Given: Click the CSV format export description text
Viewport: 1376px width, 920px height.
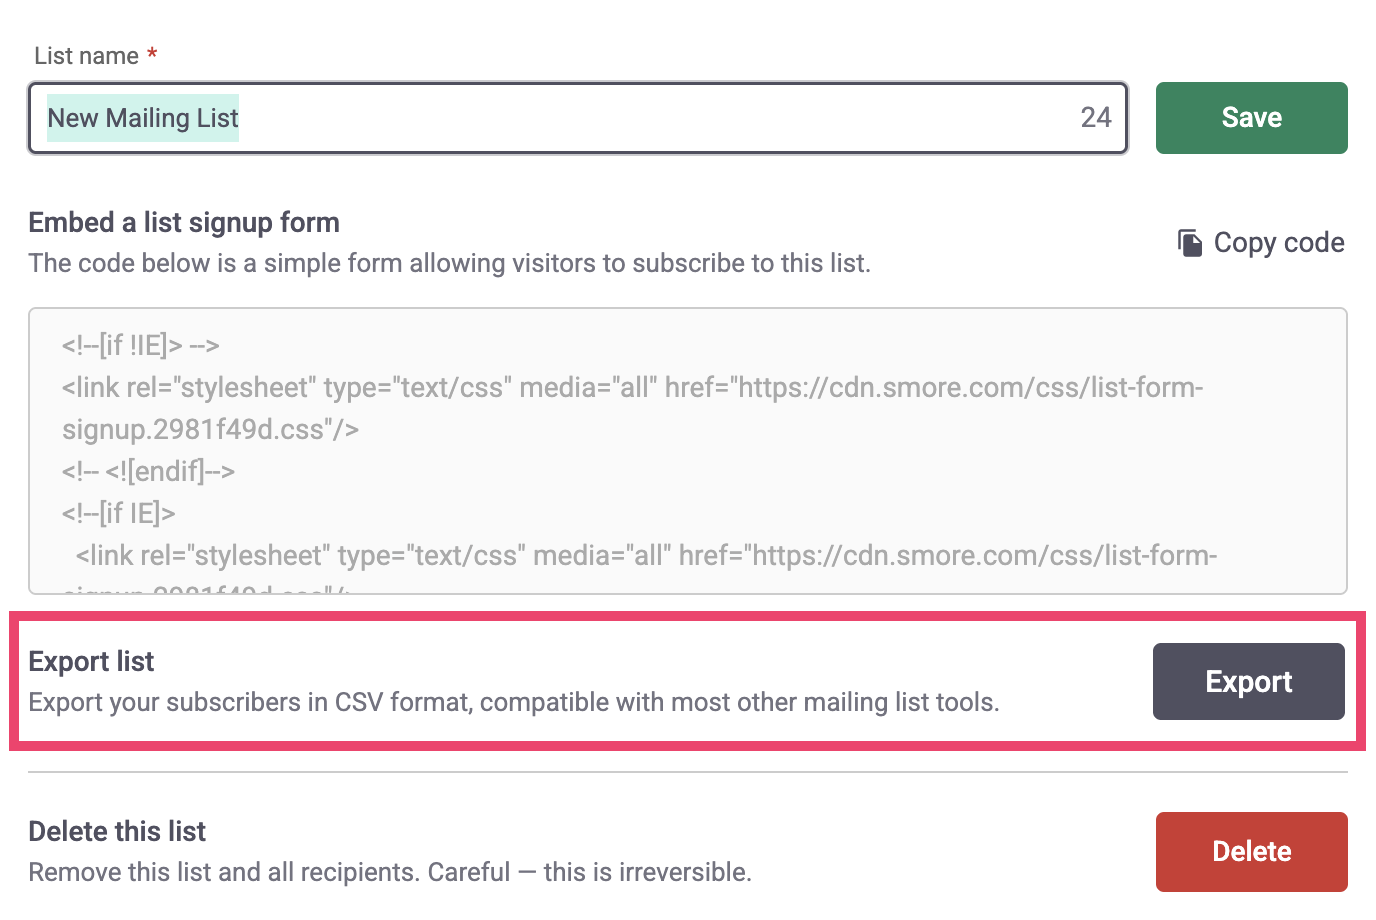Looking at the screenshot, I should point(513,703).
